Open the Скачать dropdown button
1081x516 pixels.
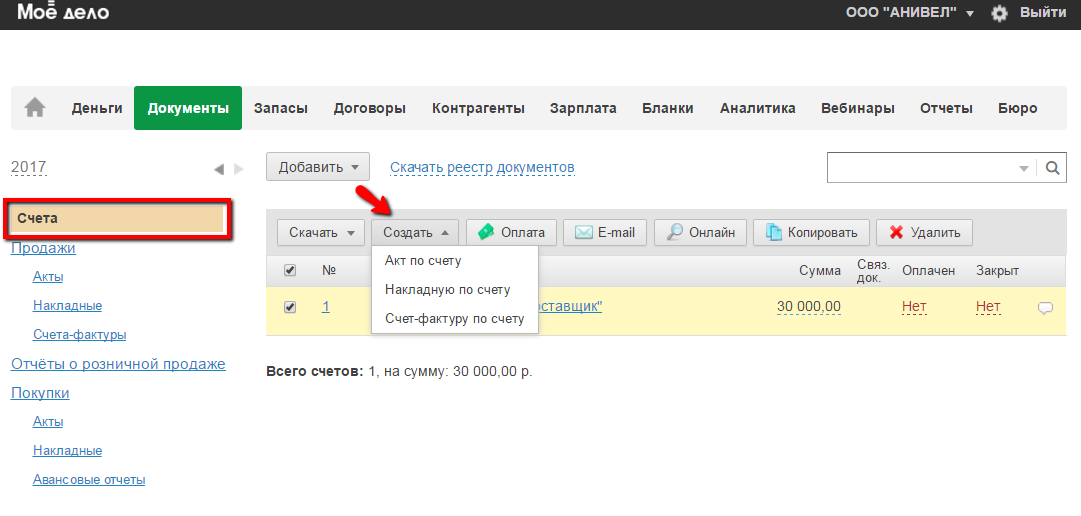click(322, 232)
